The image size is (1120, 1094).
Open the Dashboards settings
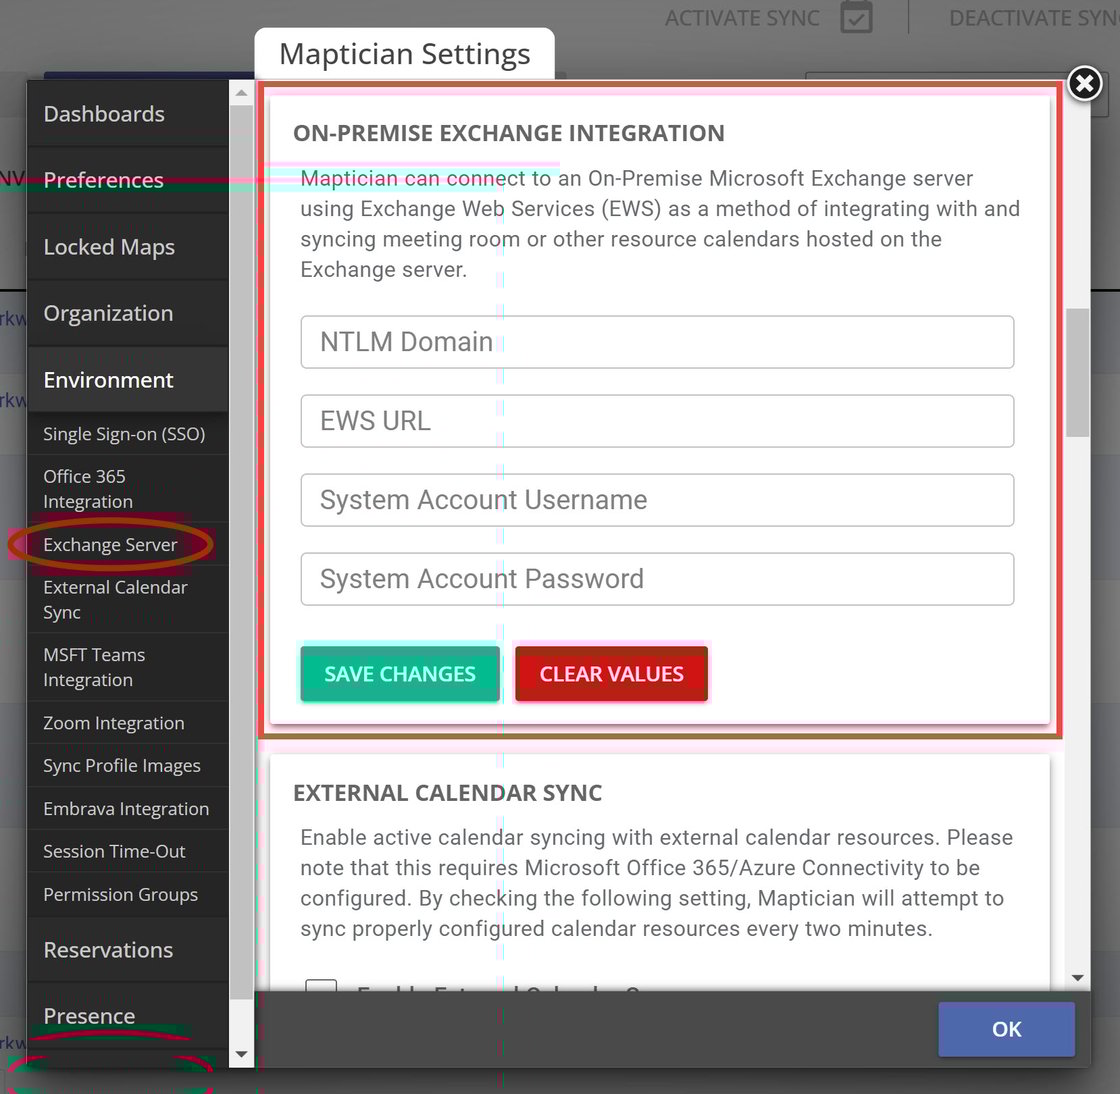point(104,114)
